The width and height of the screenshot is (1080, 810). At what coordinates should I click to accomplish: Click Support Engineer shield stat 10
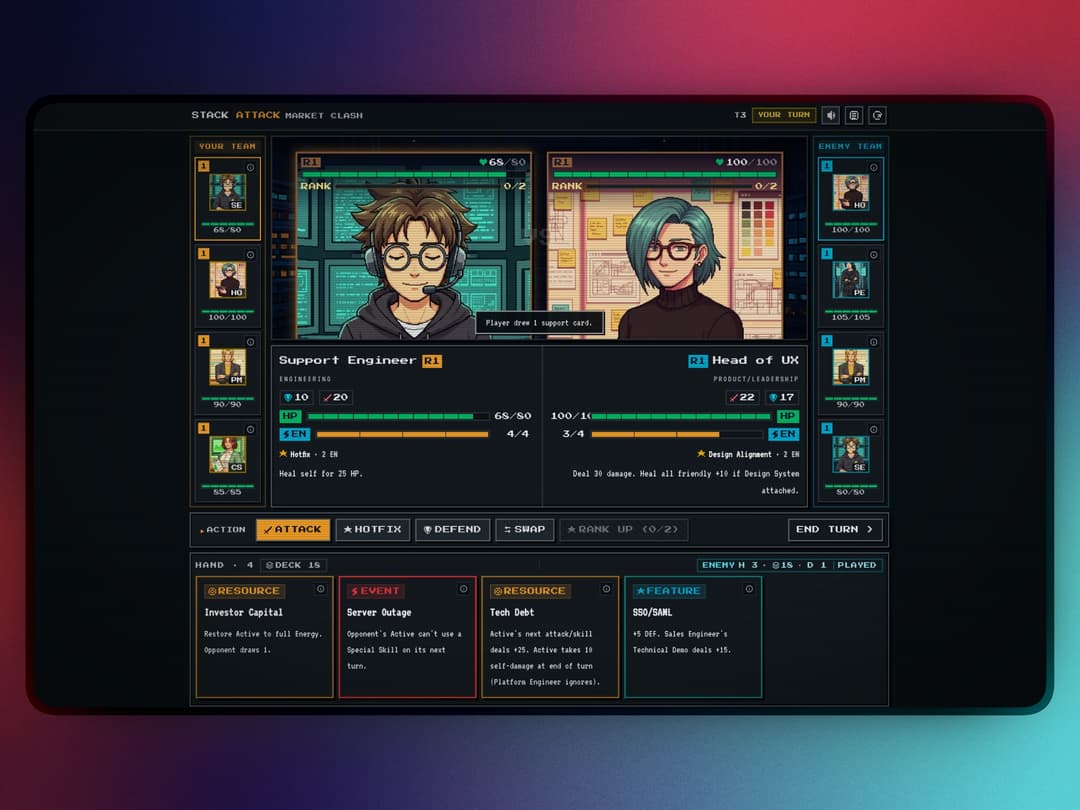click(296, 397)
